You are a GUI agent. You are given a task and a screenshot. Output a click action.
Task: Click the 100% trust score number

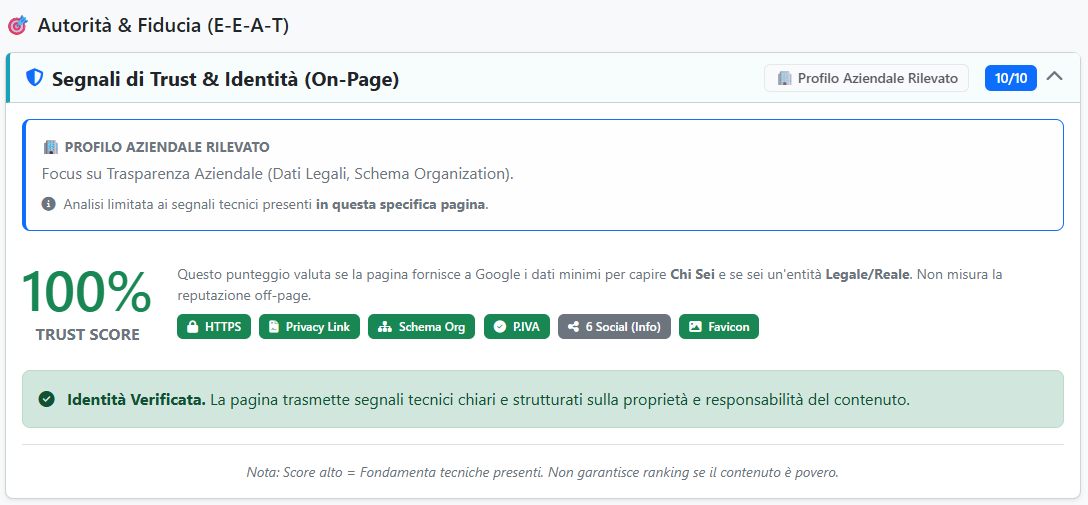point(87,293)
